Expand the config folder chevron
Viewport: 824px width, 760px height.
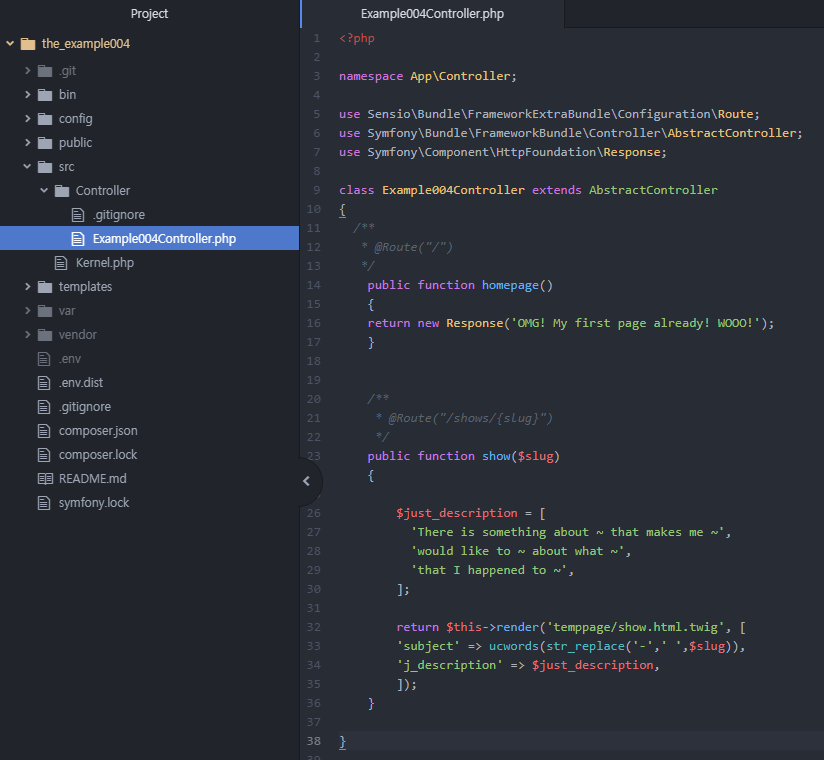point(27,119)
